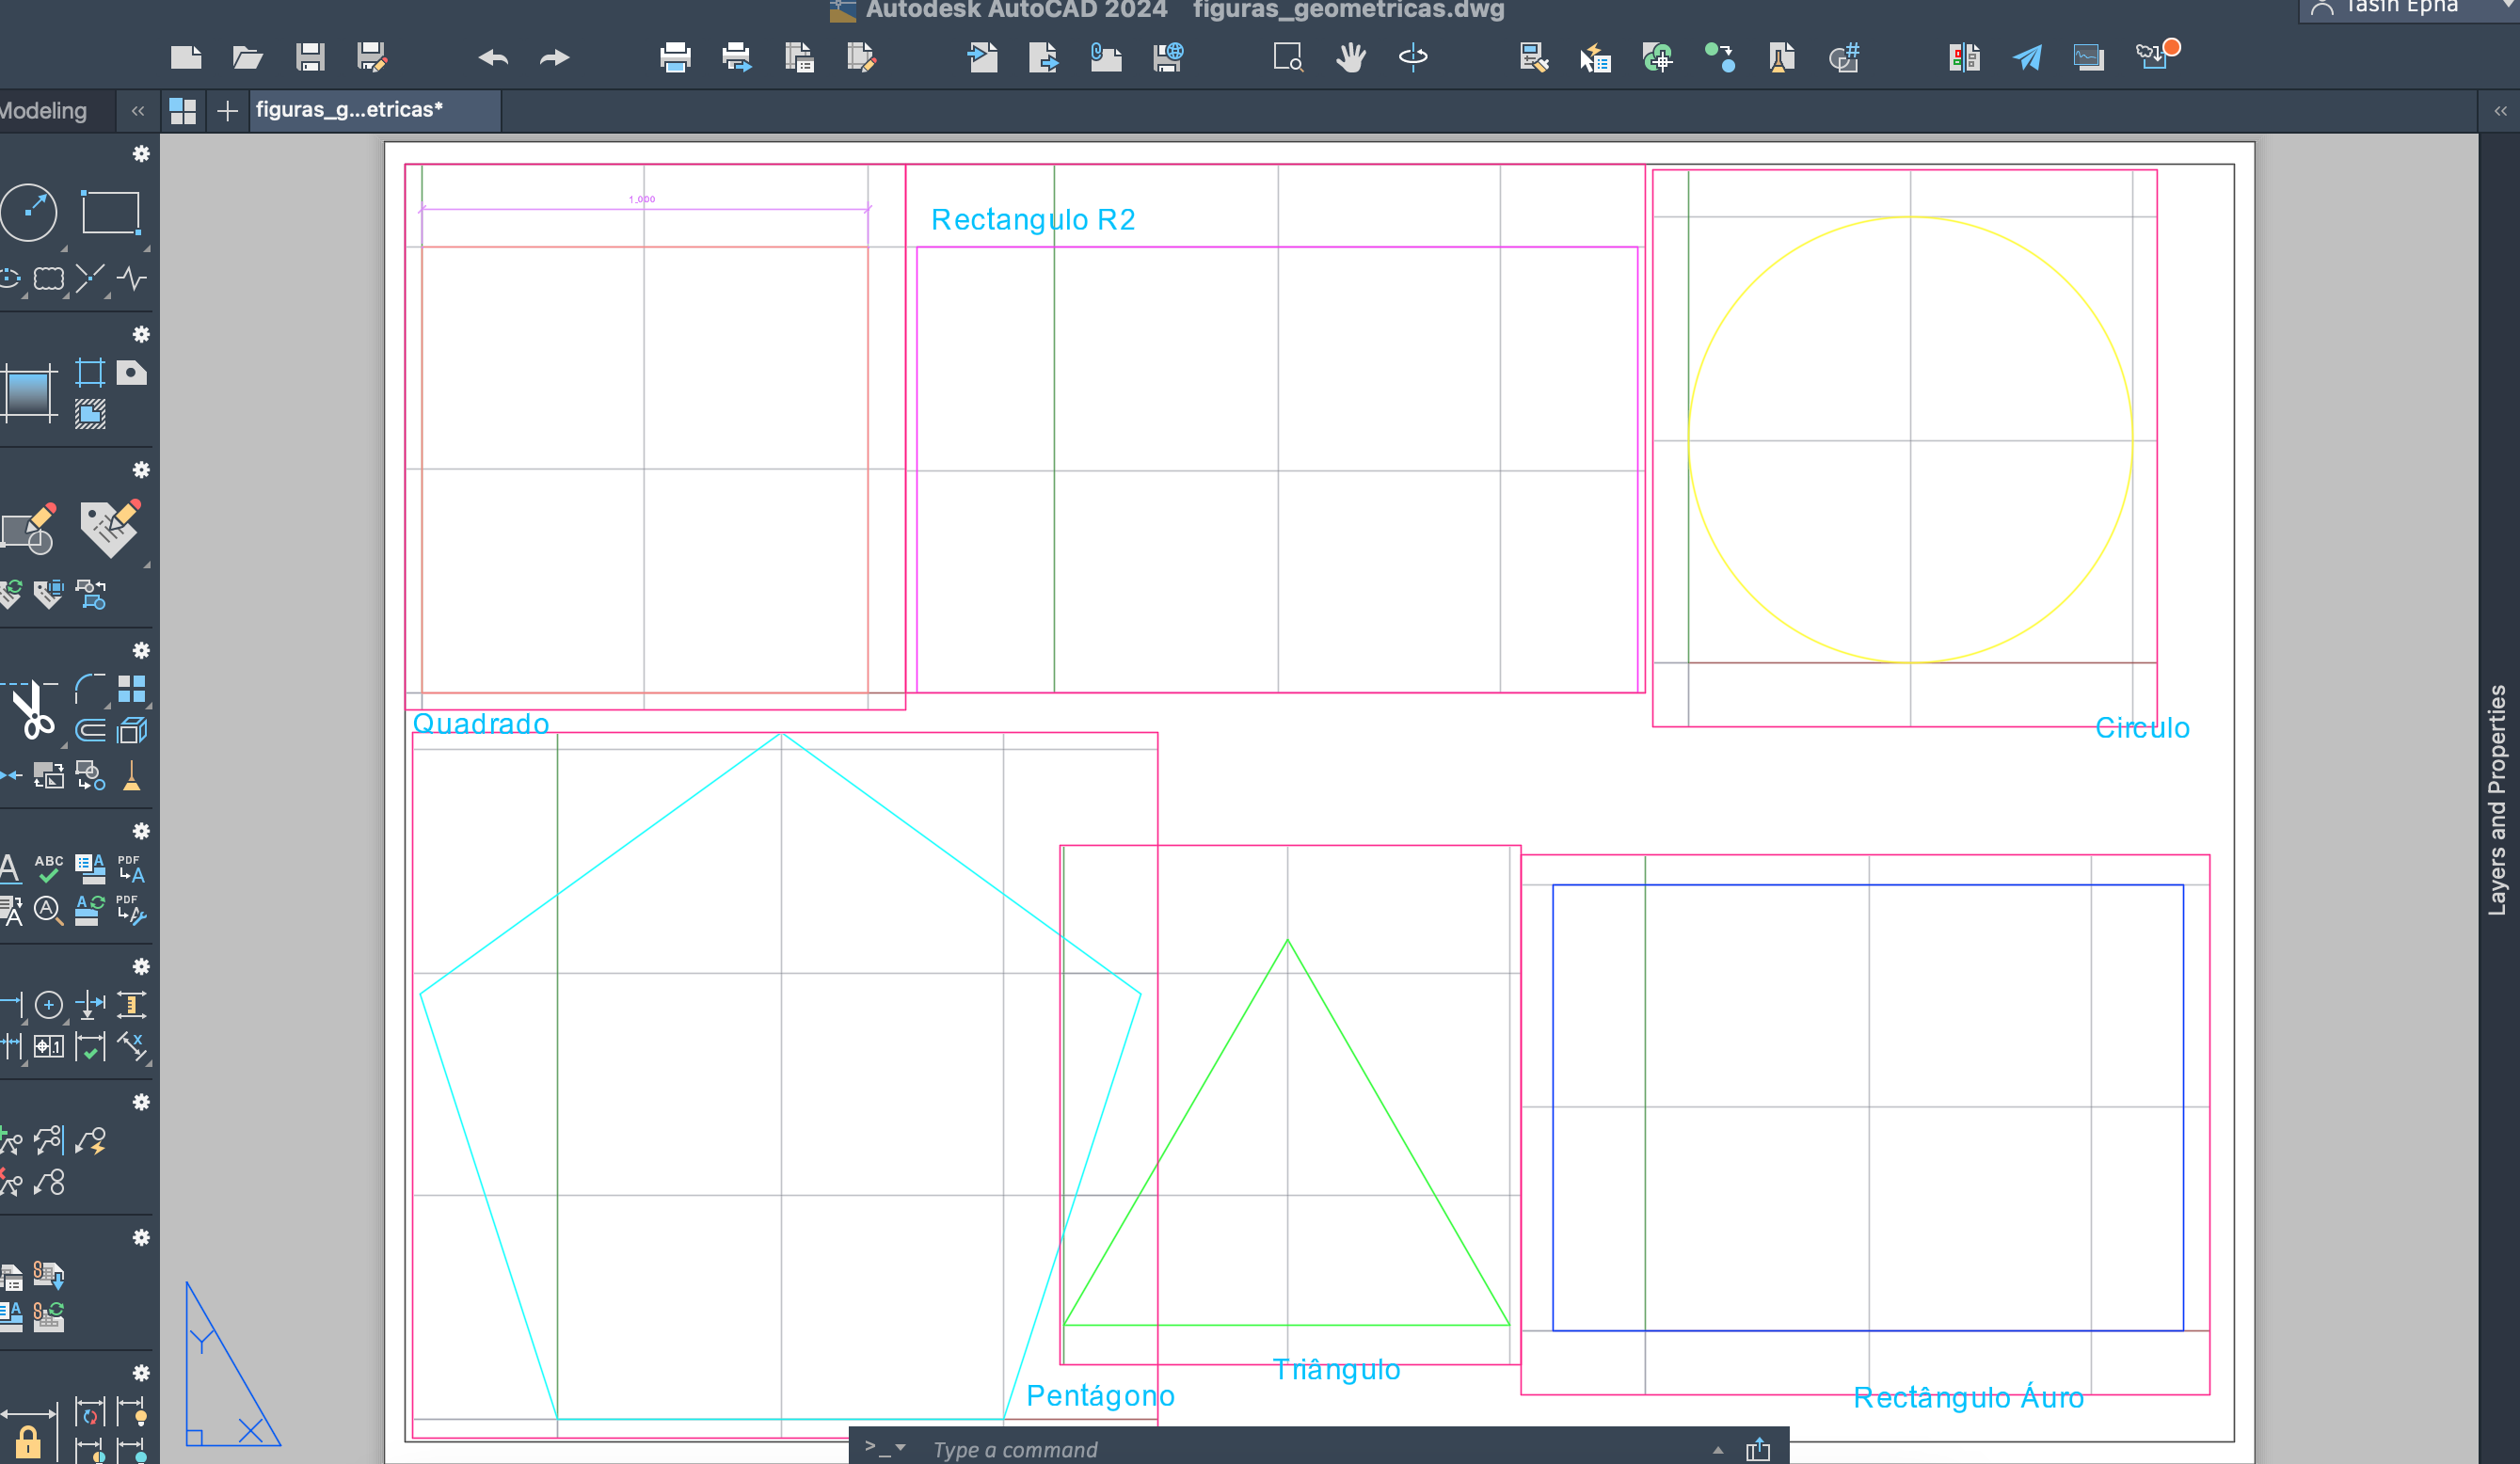Expand the Layers and Properties panel chevrons
Screen dimensions: 2520x1464
[2500, 111]
